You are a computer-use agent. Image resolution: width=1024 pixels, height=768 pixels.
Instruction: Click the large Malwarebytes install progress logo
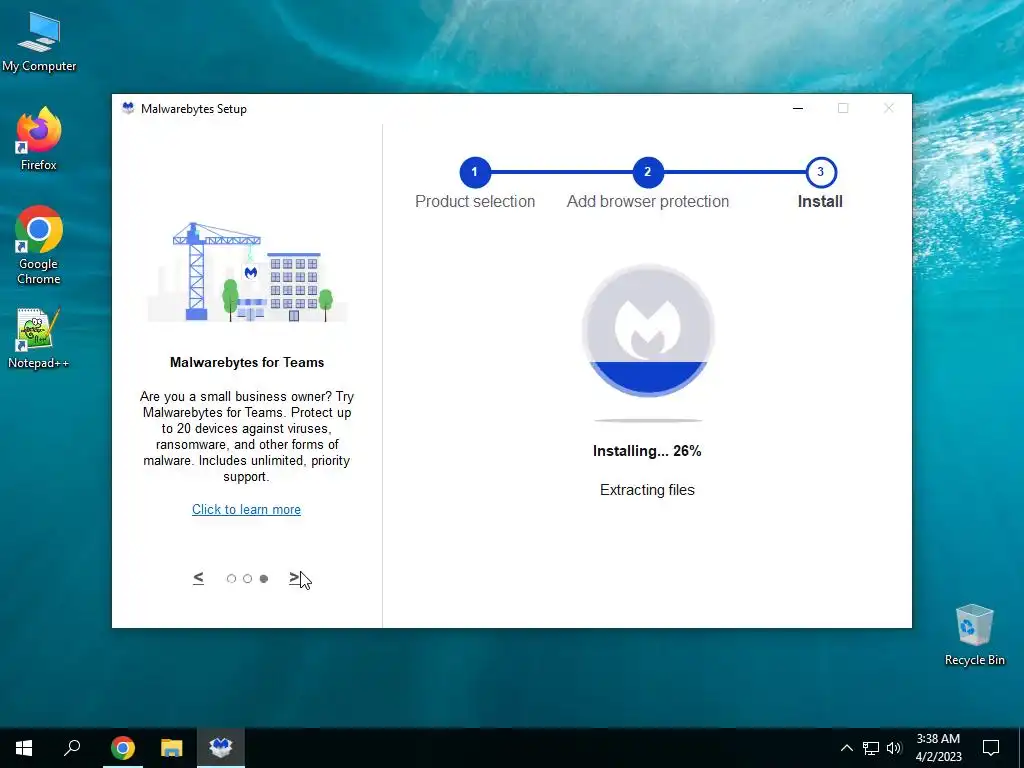(x=648, y=330)
